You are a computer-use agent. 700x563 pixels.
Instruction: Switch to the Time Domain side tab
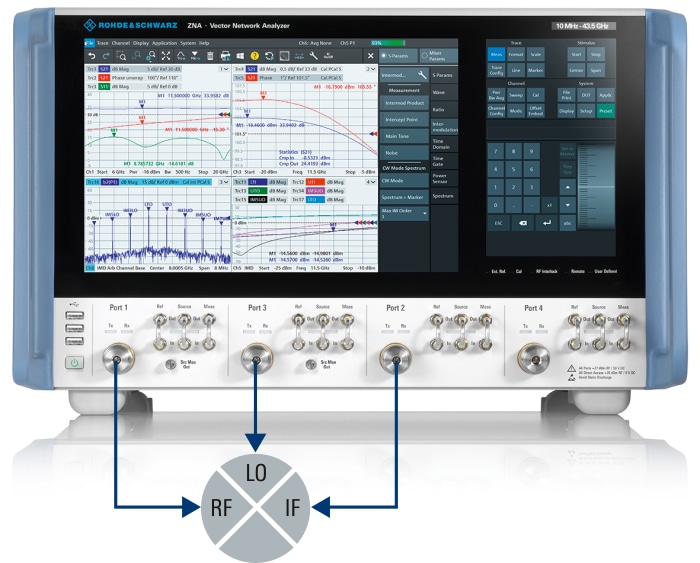[x=445, y=144]
